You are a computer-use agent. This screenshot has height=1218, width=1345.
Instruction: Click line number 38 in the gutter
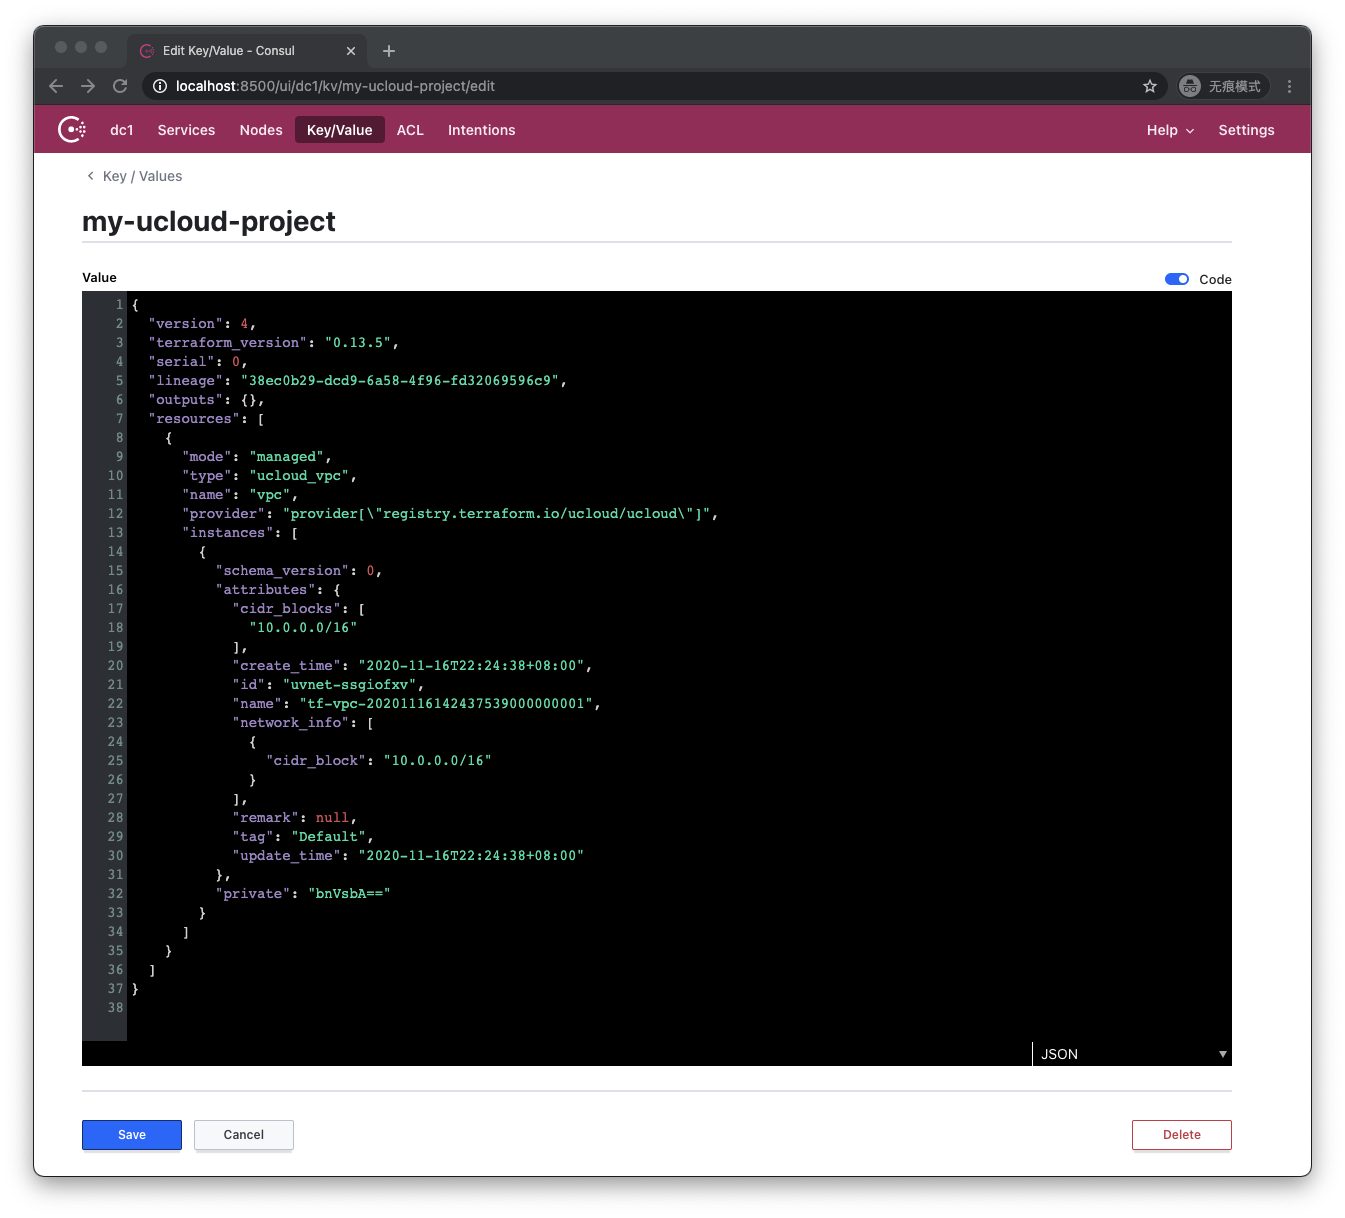[x=115, y=1008]
